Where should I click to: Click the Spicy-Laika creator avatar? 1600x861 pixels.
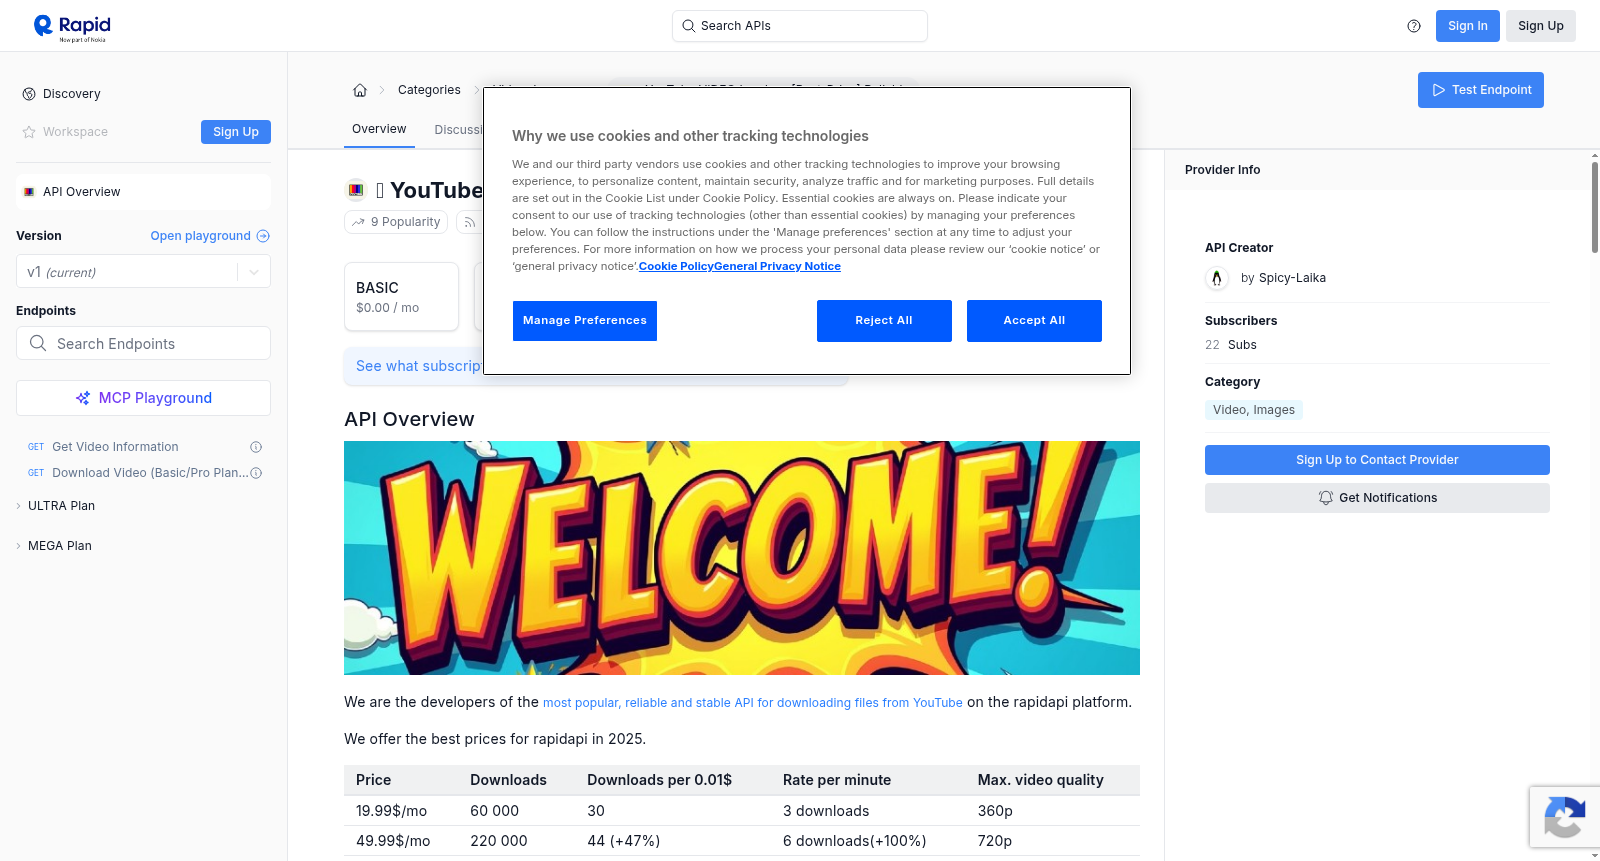[1217, 278]
